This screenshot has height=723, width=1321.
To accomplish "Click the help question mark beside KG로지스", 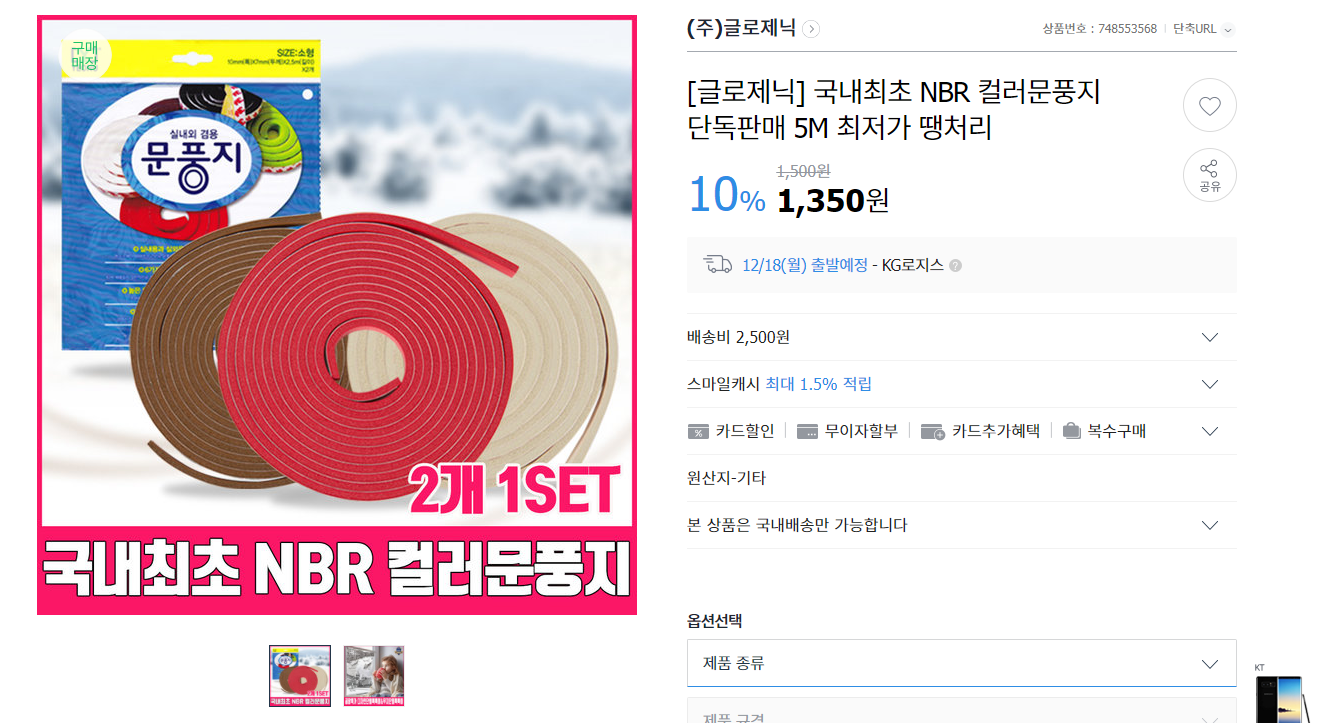I will 955,266.
